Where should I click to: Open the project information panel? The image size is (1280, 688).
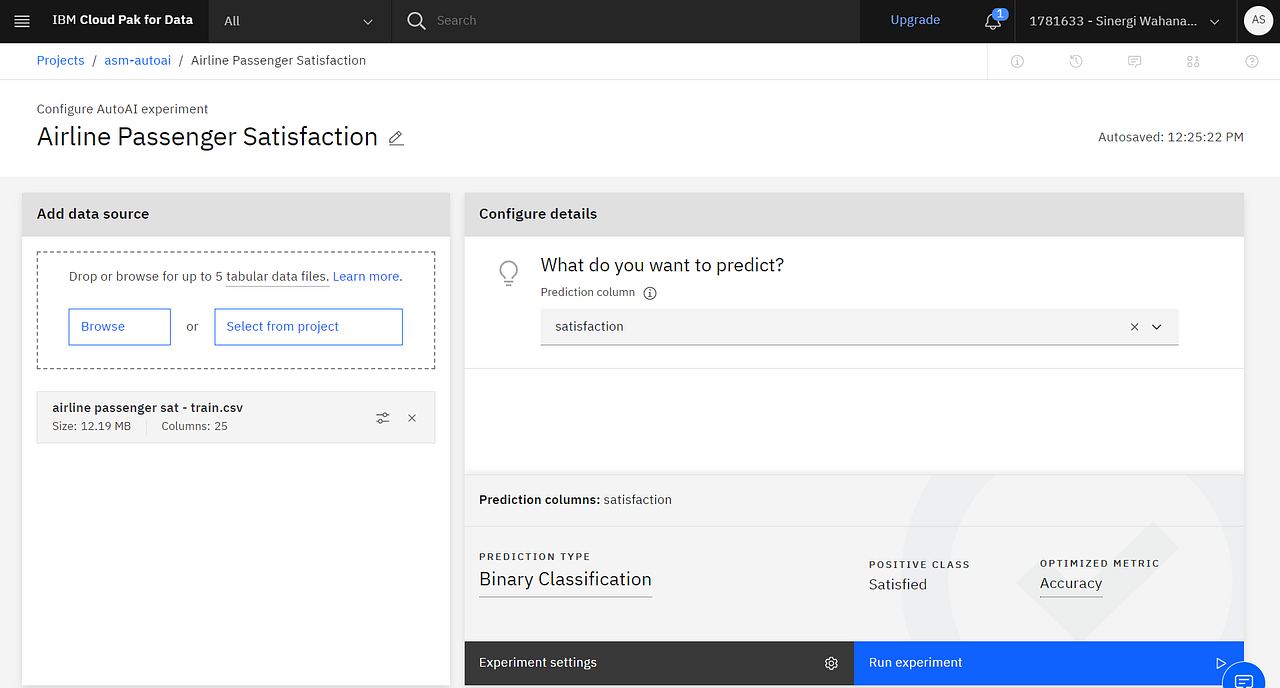(x=1017, y=61)
